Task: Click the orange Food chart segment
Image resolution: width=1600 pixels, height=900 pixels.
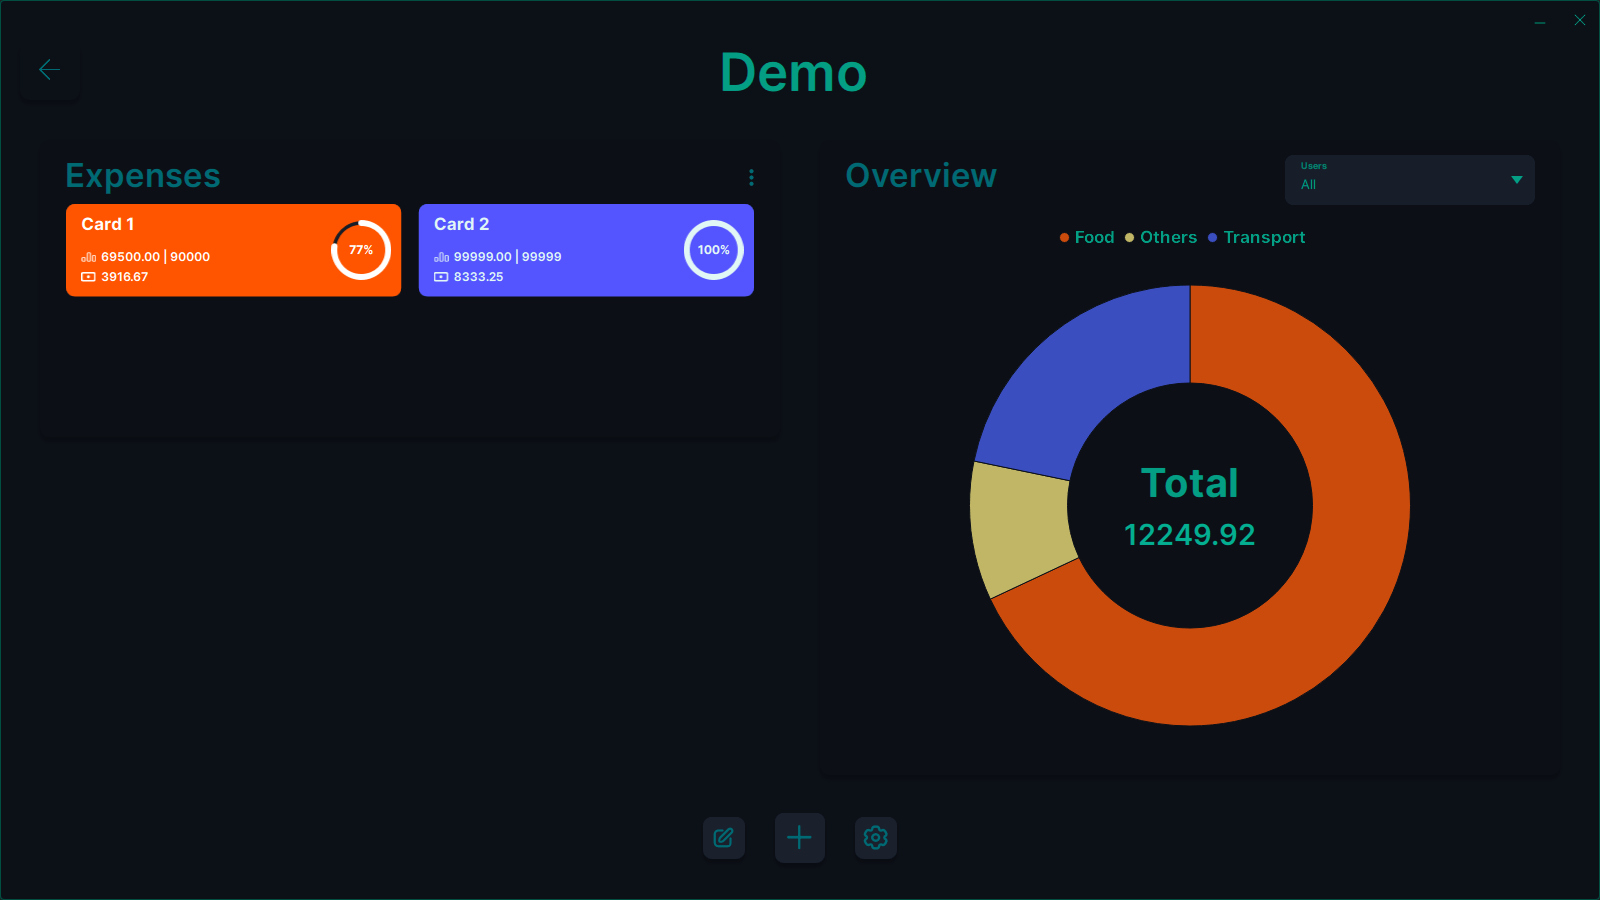Action: click(1340, 560)
